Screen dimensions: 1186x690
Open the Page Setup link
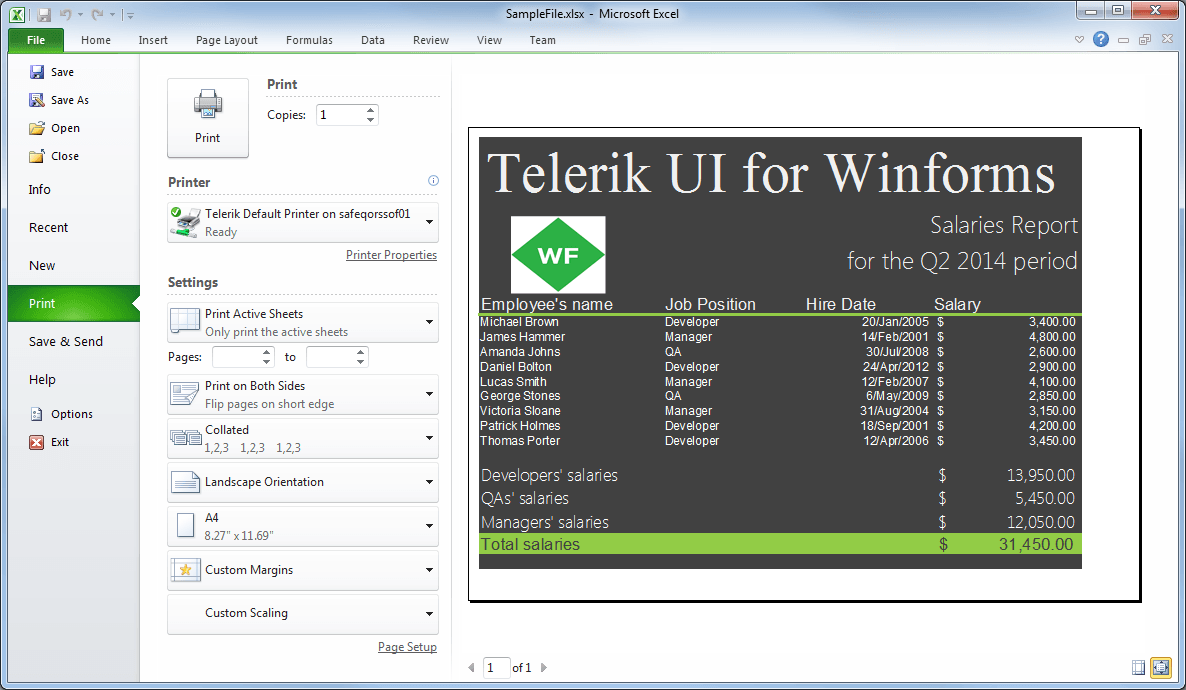pyautogui.click(x=407, y=647)
